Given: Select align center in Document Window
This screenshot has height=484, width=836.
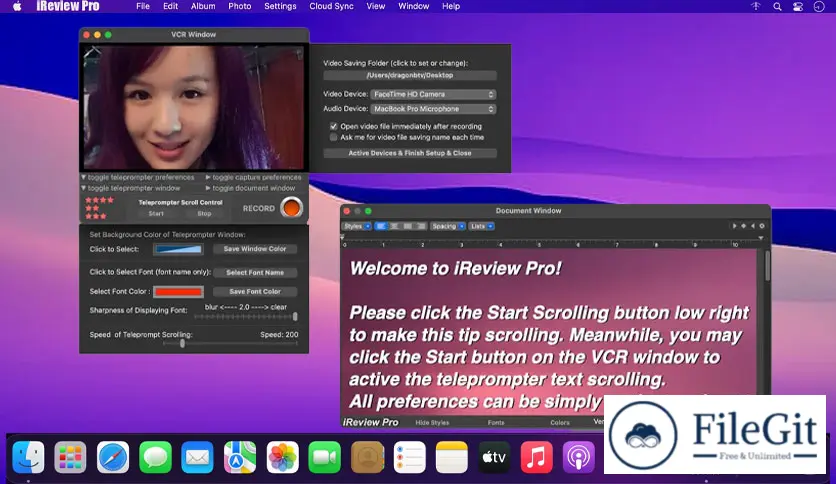Looking at the screenshot, I should tap(394, 226).
